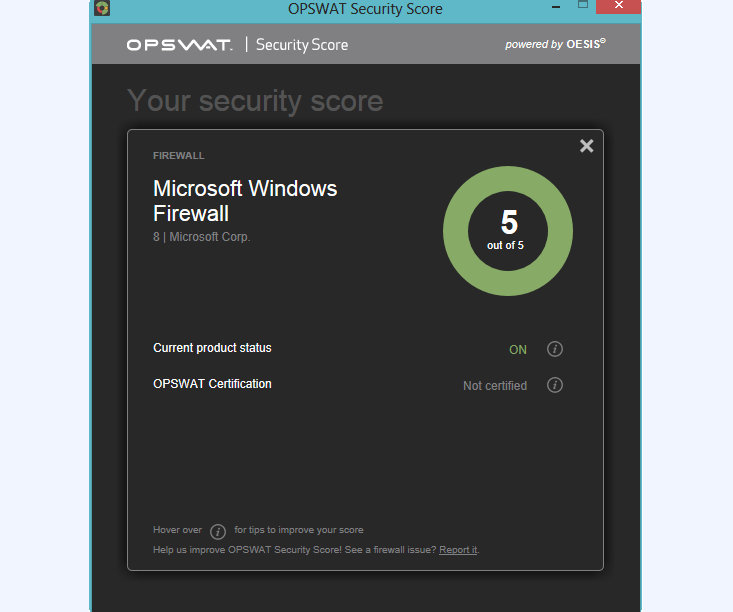Click the '8 | Microsoft Corp.' vendor text
Image resolution: width=733 pixels, height=612 pixels.
tap(201, 237)
